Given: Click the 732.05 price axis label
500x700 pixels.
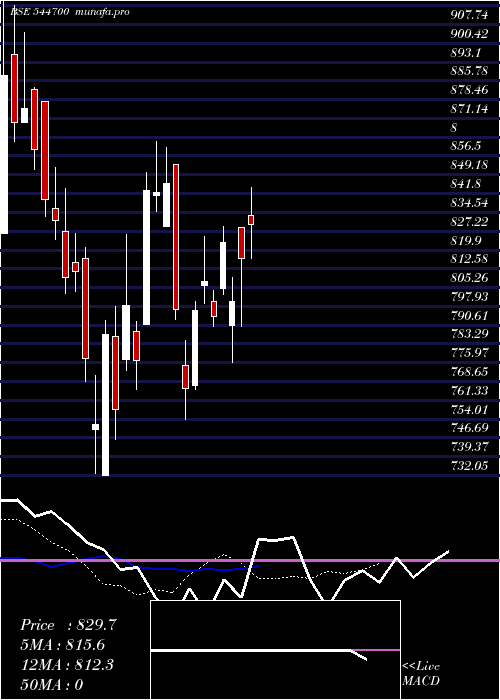Looking at the screenshot, I should tap(469, 466).
